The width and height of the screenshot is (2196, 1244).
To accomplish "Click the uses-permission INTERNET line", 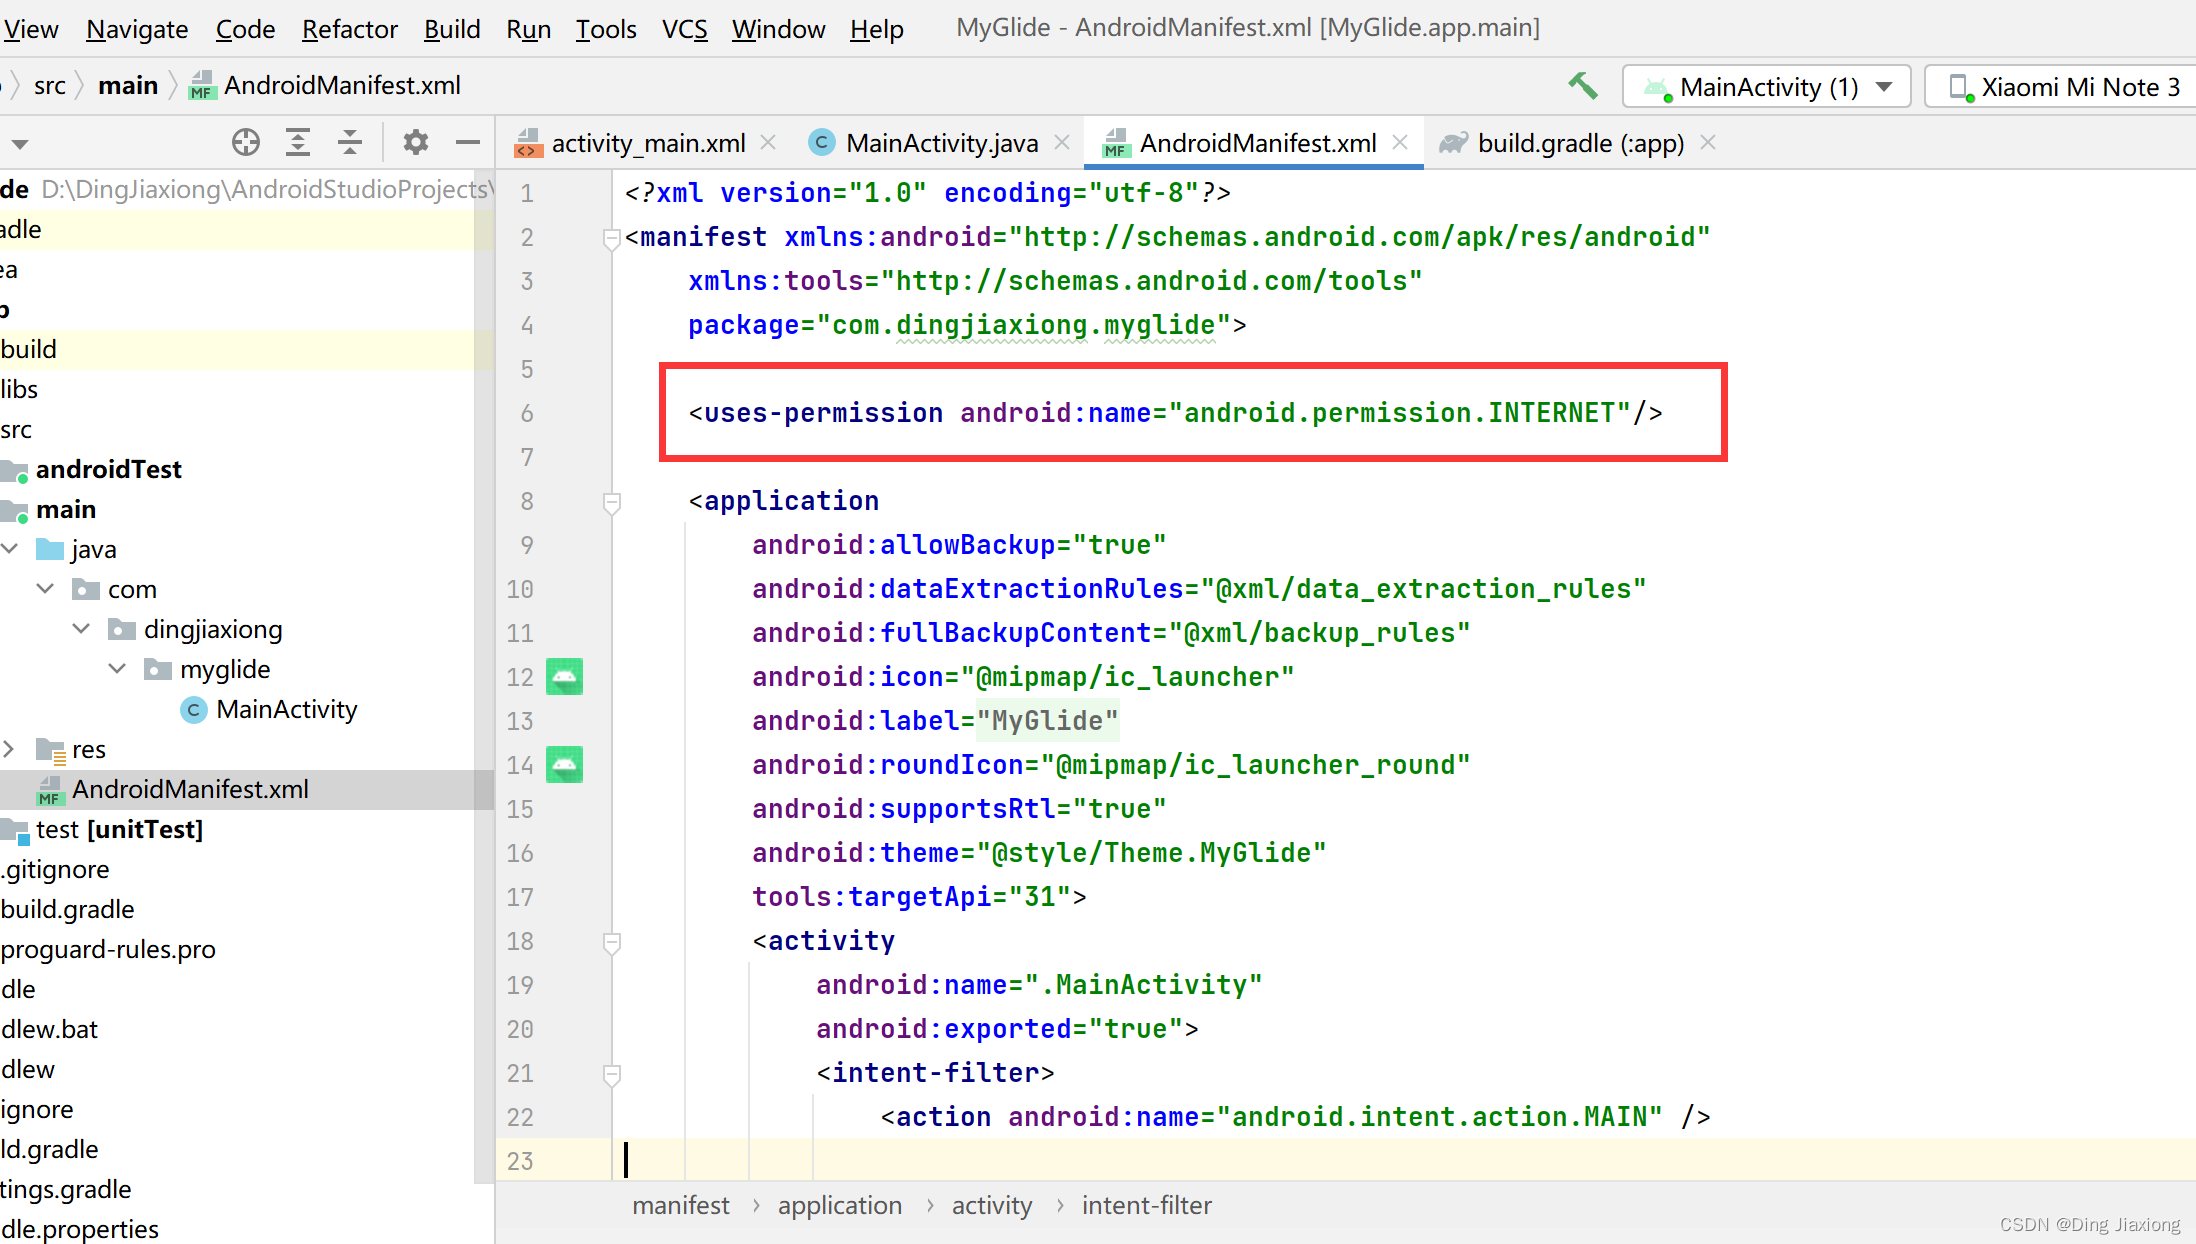I will (x=1176, y=413).
